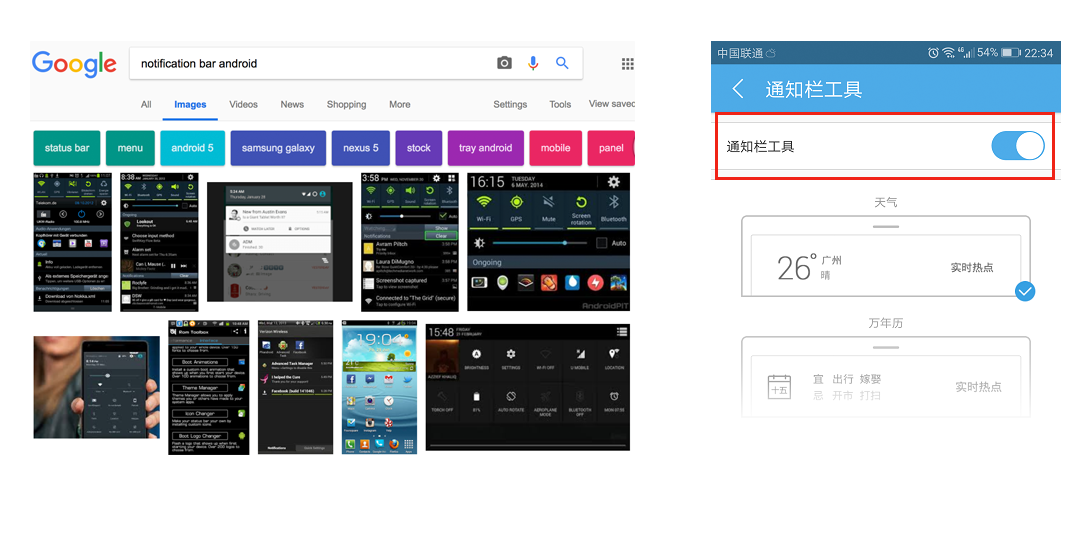Screen dimensions: 1091x536
Task: Open the Shopping tab
Action: coord(347,104)
